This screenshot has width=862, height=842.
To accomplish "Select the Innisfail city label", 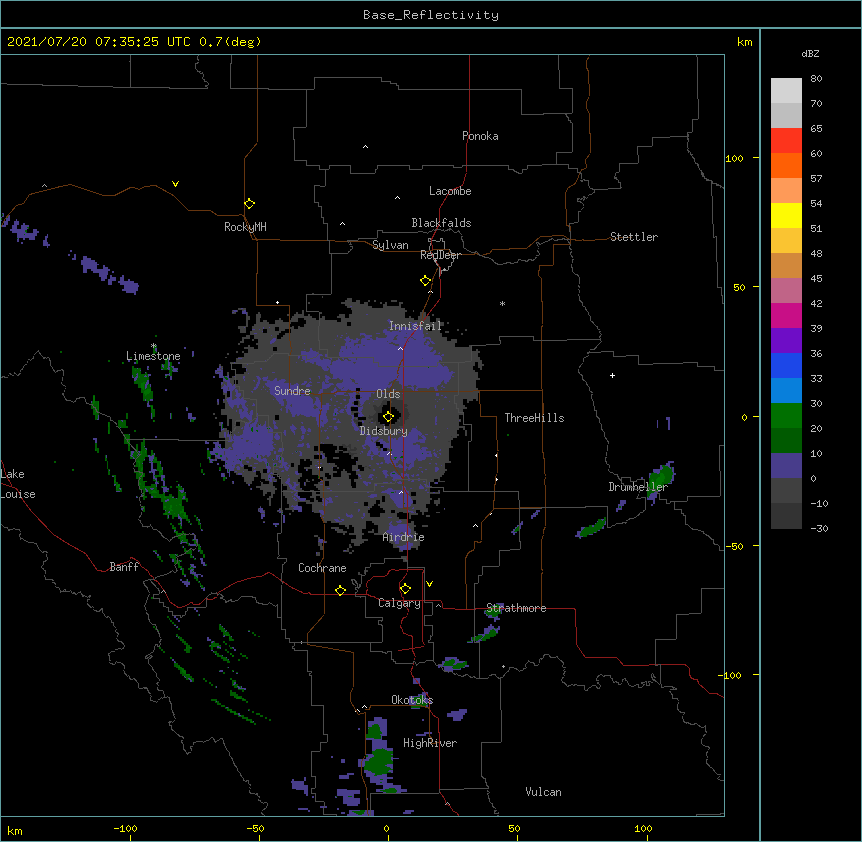I will click(x=415, y=326).
